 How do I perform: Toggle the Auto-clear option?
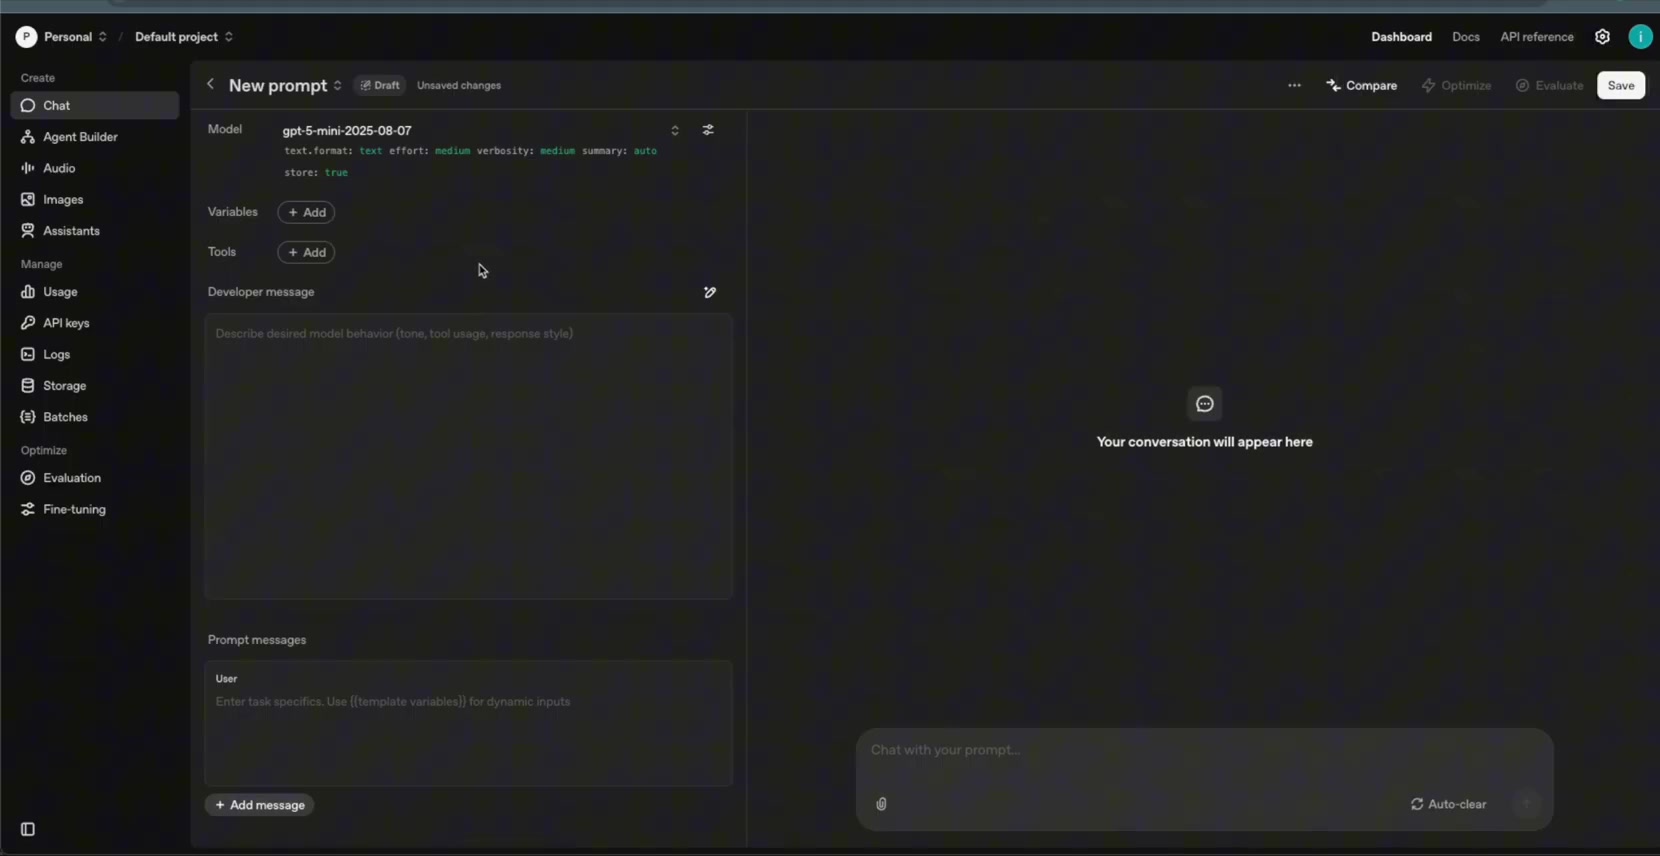(x=1448, y=804)
